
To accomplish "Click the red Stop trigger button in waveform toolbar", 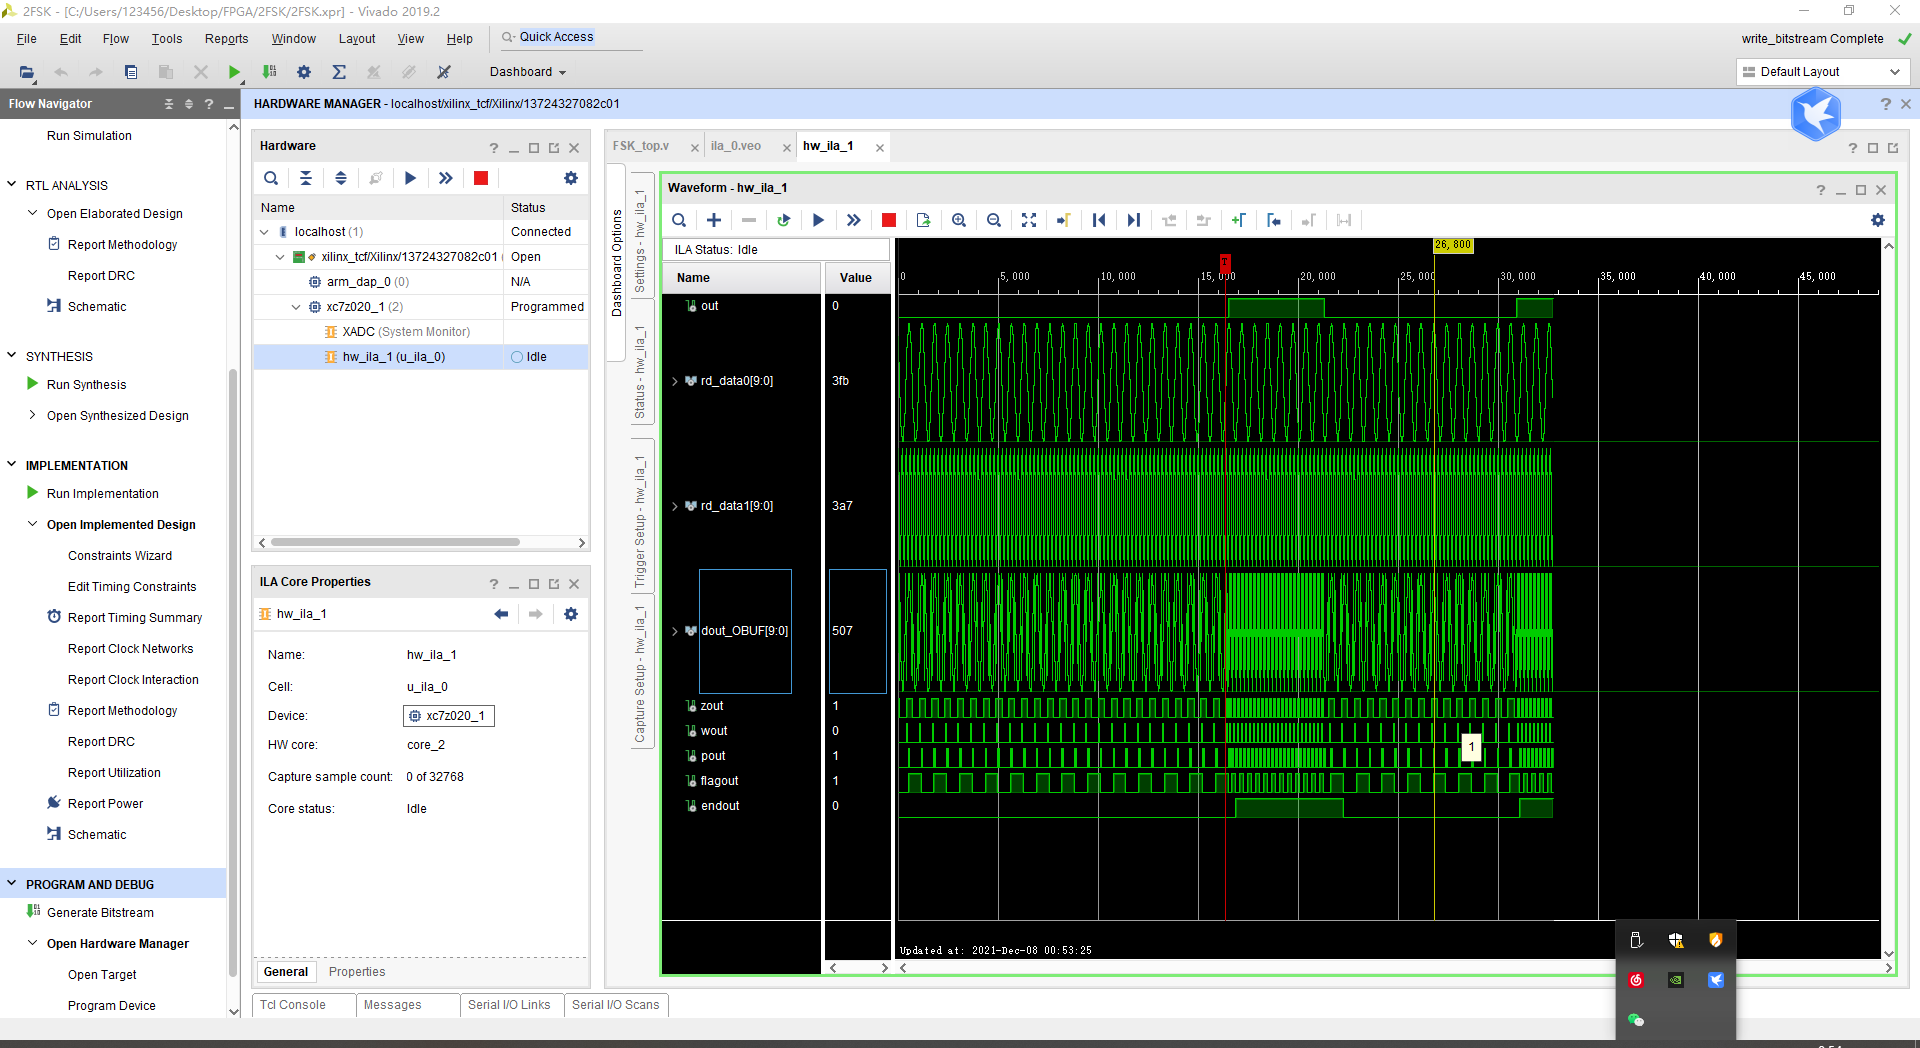I will pos(888,220).
